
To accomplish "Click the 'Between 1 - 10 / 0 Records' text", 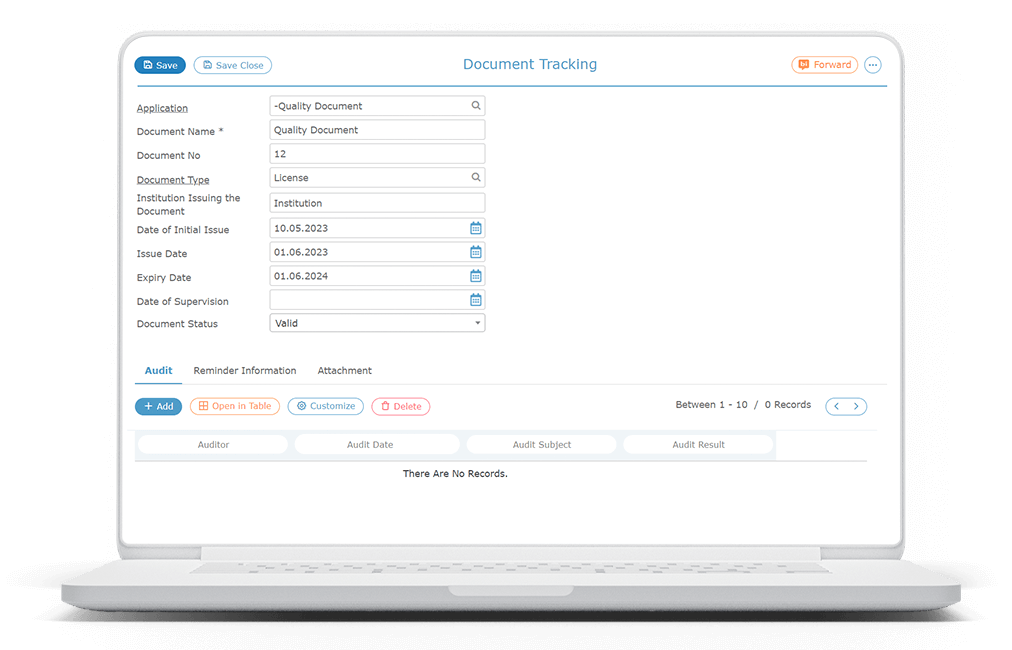I will coord(743,405).
